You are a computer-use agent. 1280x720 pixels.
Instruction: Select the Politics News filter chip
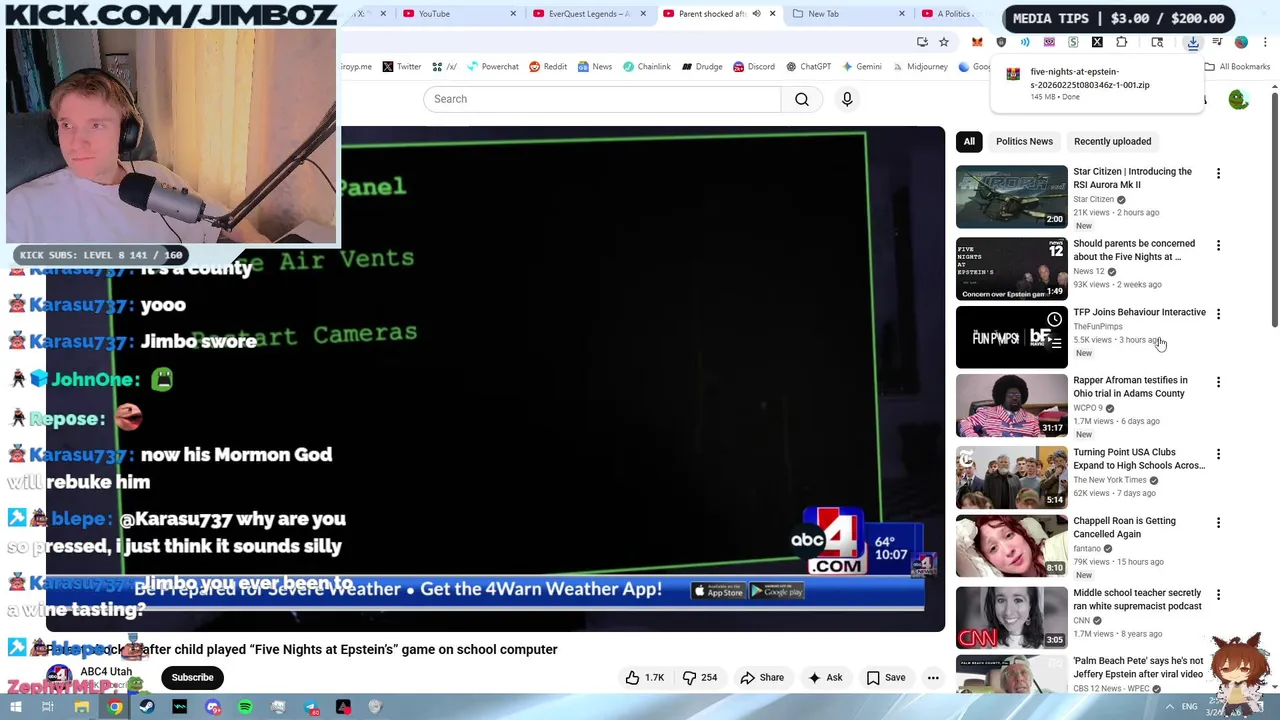point(1024,141)
